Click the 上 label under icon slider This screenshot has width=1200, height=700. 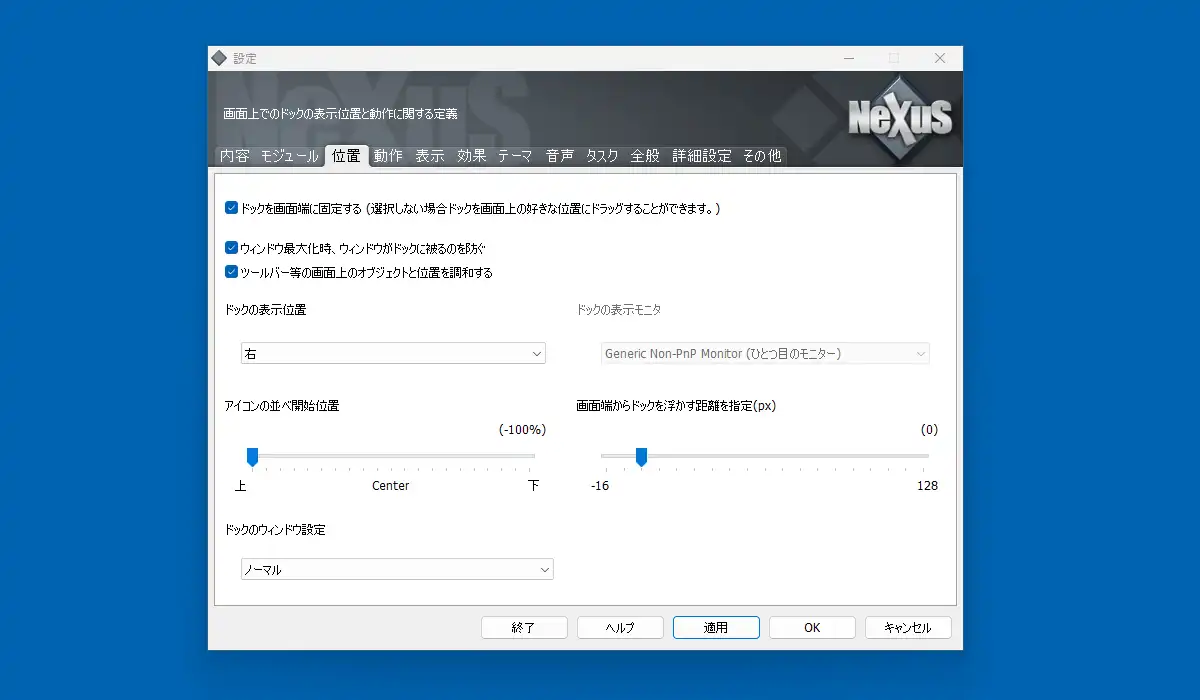point(240,486)
